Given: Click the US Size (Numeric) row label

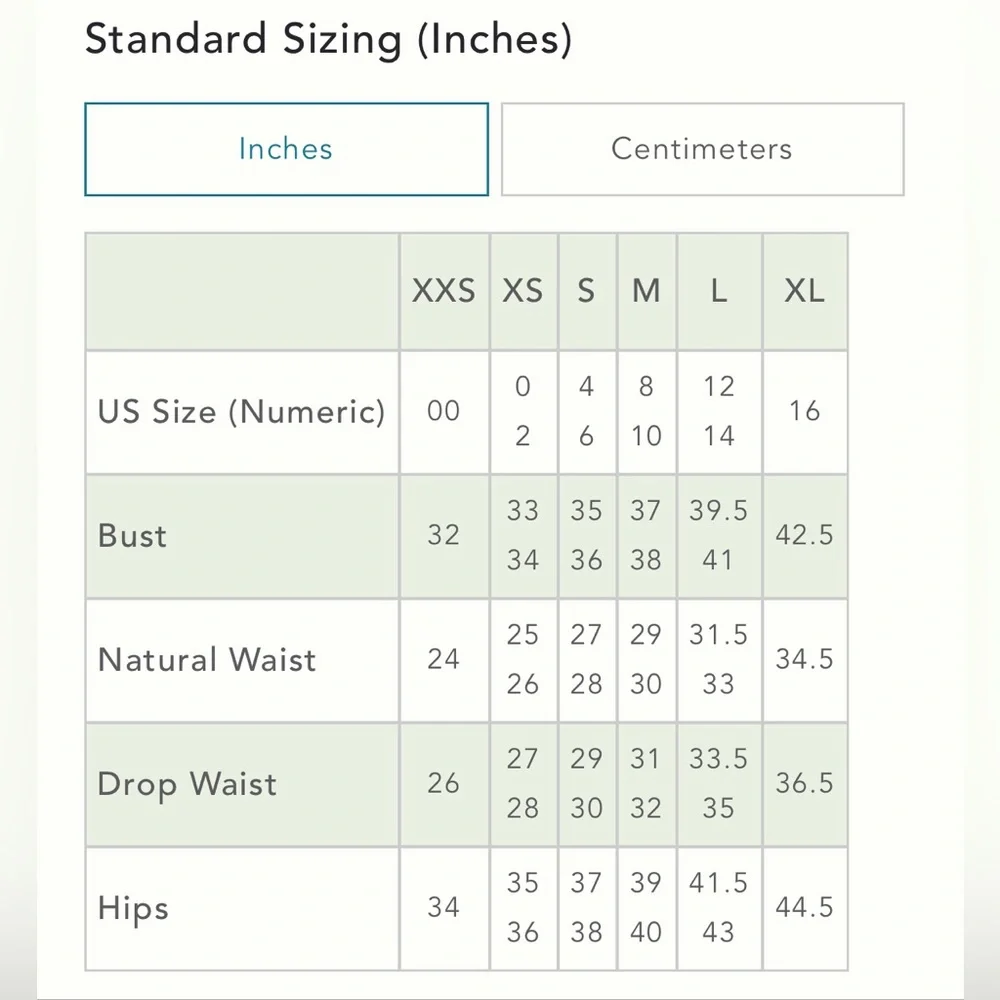Looking at the screenshot, I should pos(241,411).
